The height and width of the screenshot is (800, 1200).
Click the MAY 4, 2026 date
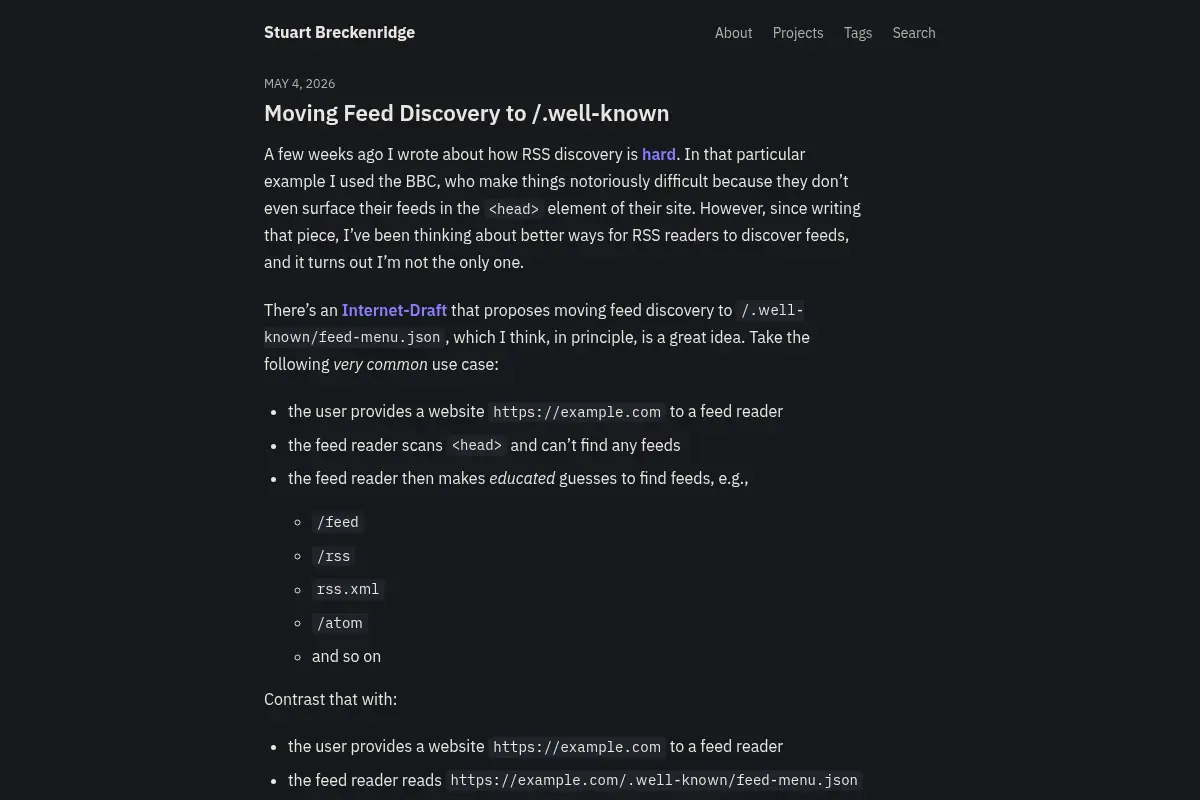click(299, 84)
